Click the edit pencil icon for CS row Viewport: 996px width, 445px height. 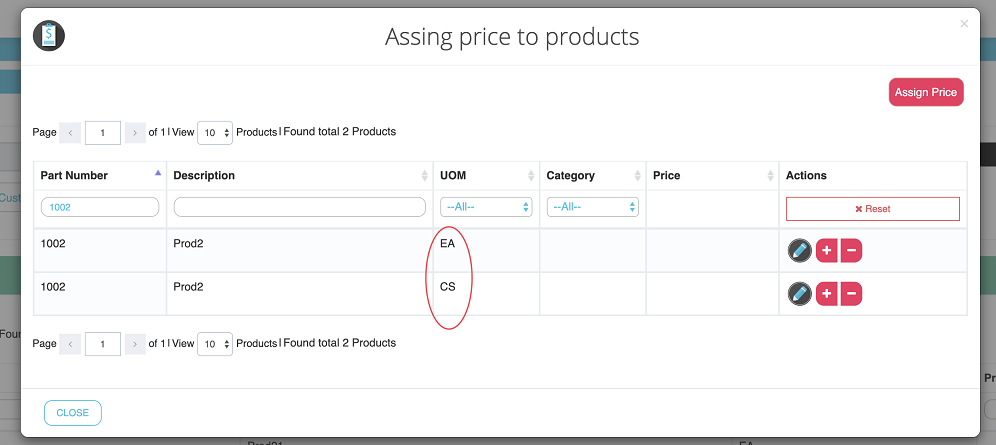tap(799, 293)
